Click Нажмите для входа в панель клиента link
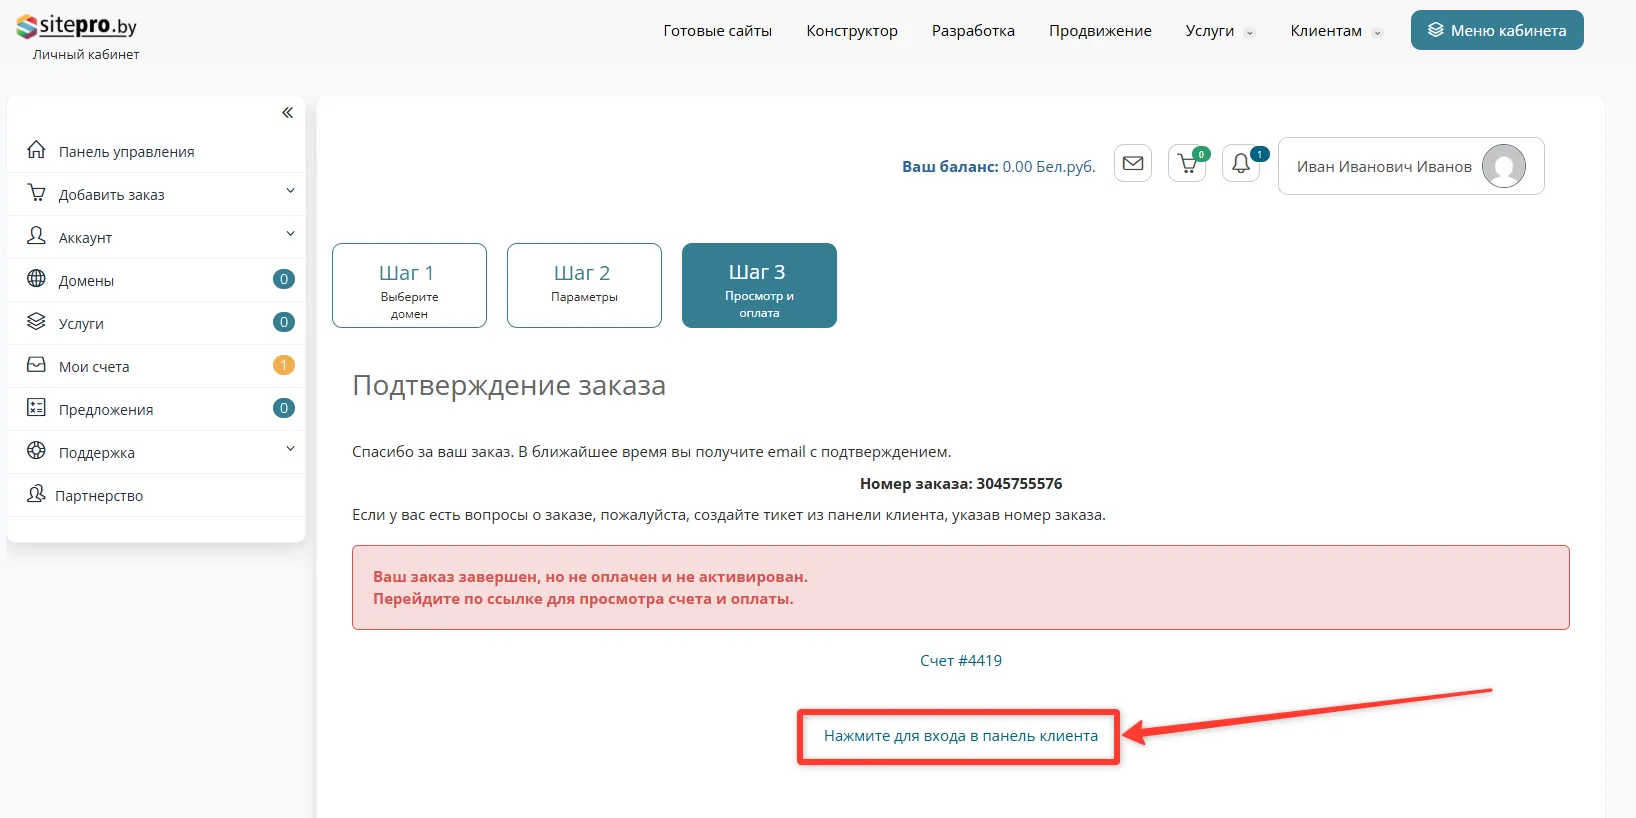This screenshot has height=818, width=1636. 960,736
